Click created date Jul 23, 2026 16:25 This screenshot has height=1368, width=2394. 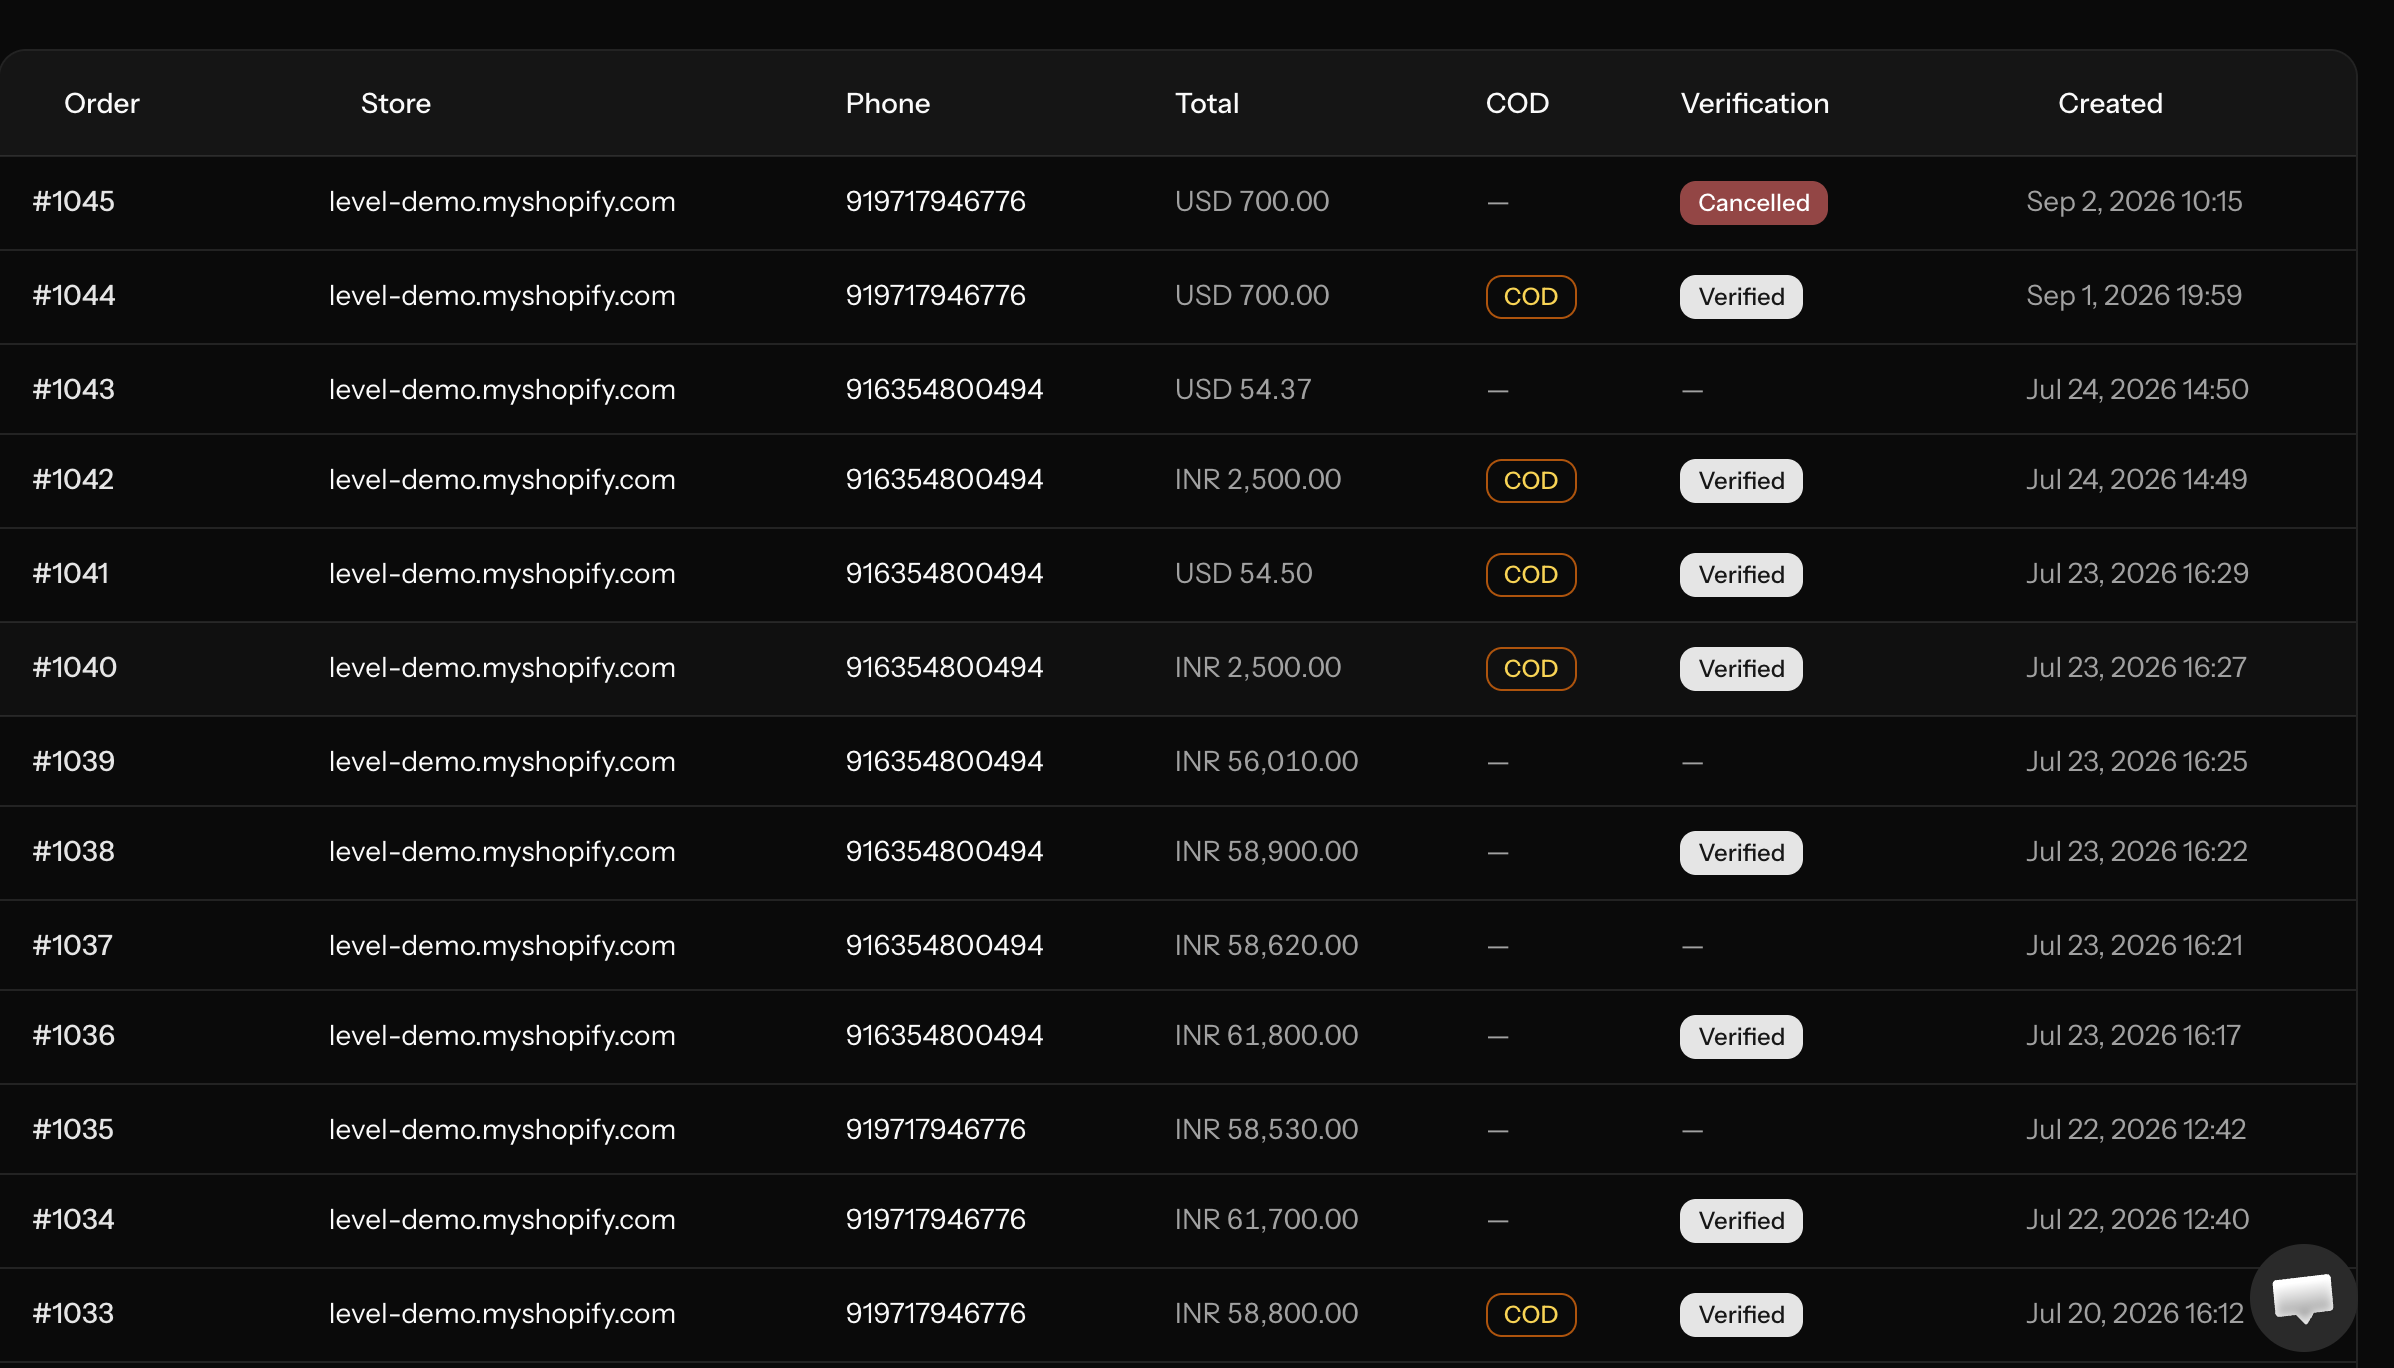click(2137, 761)
